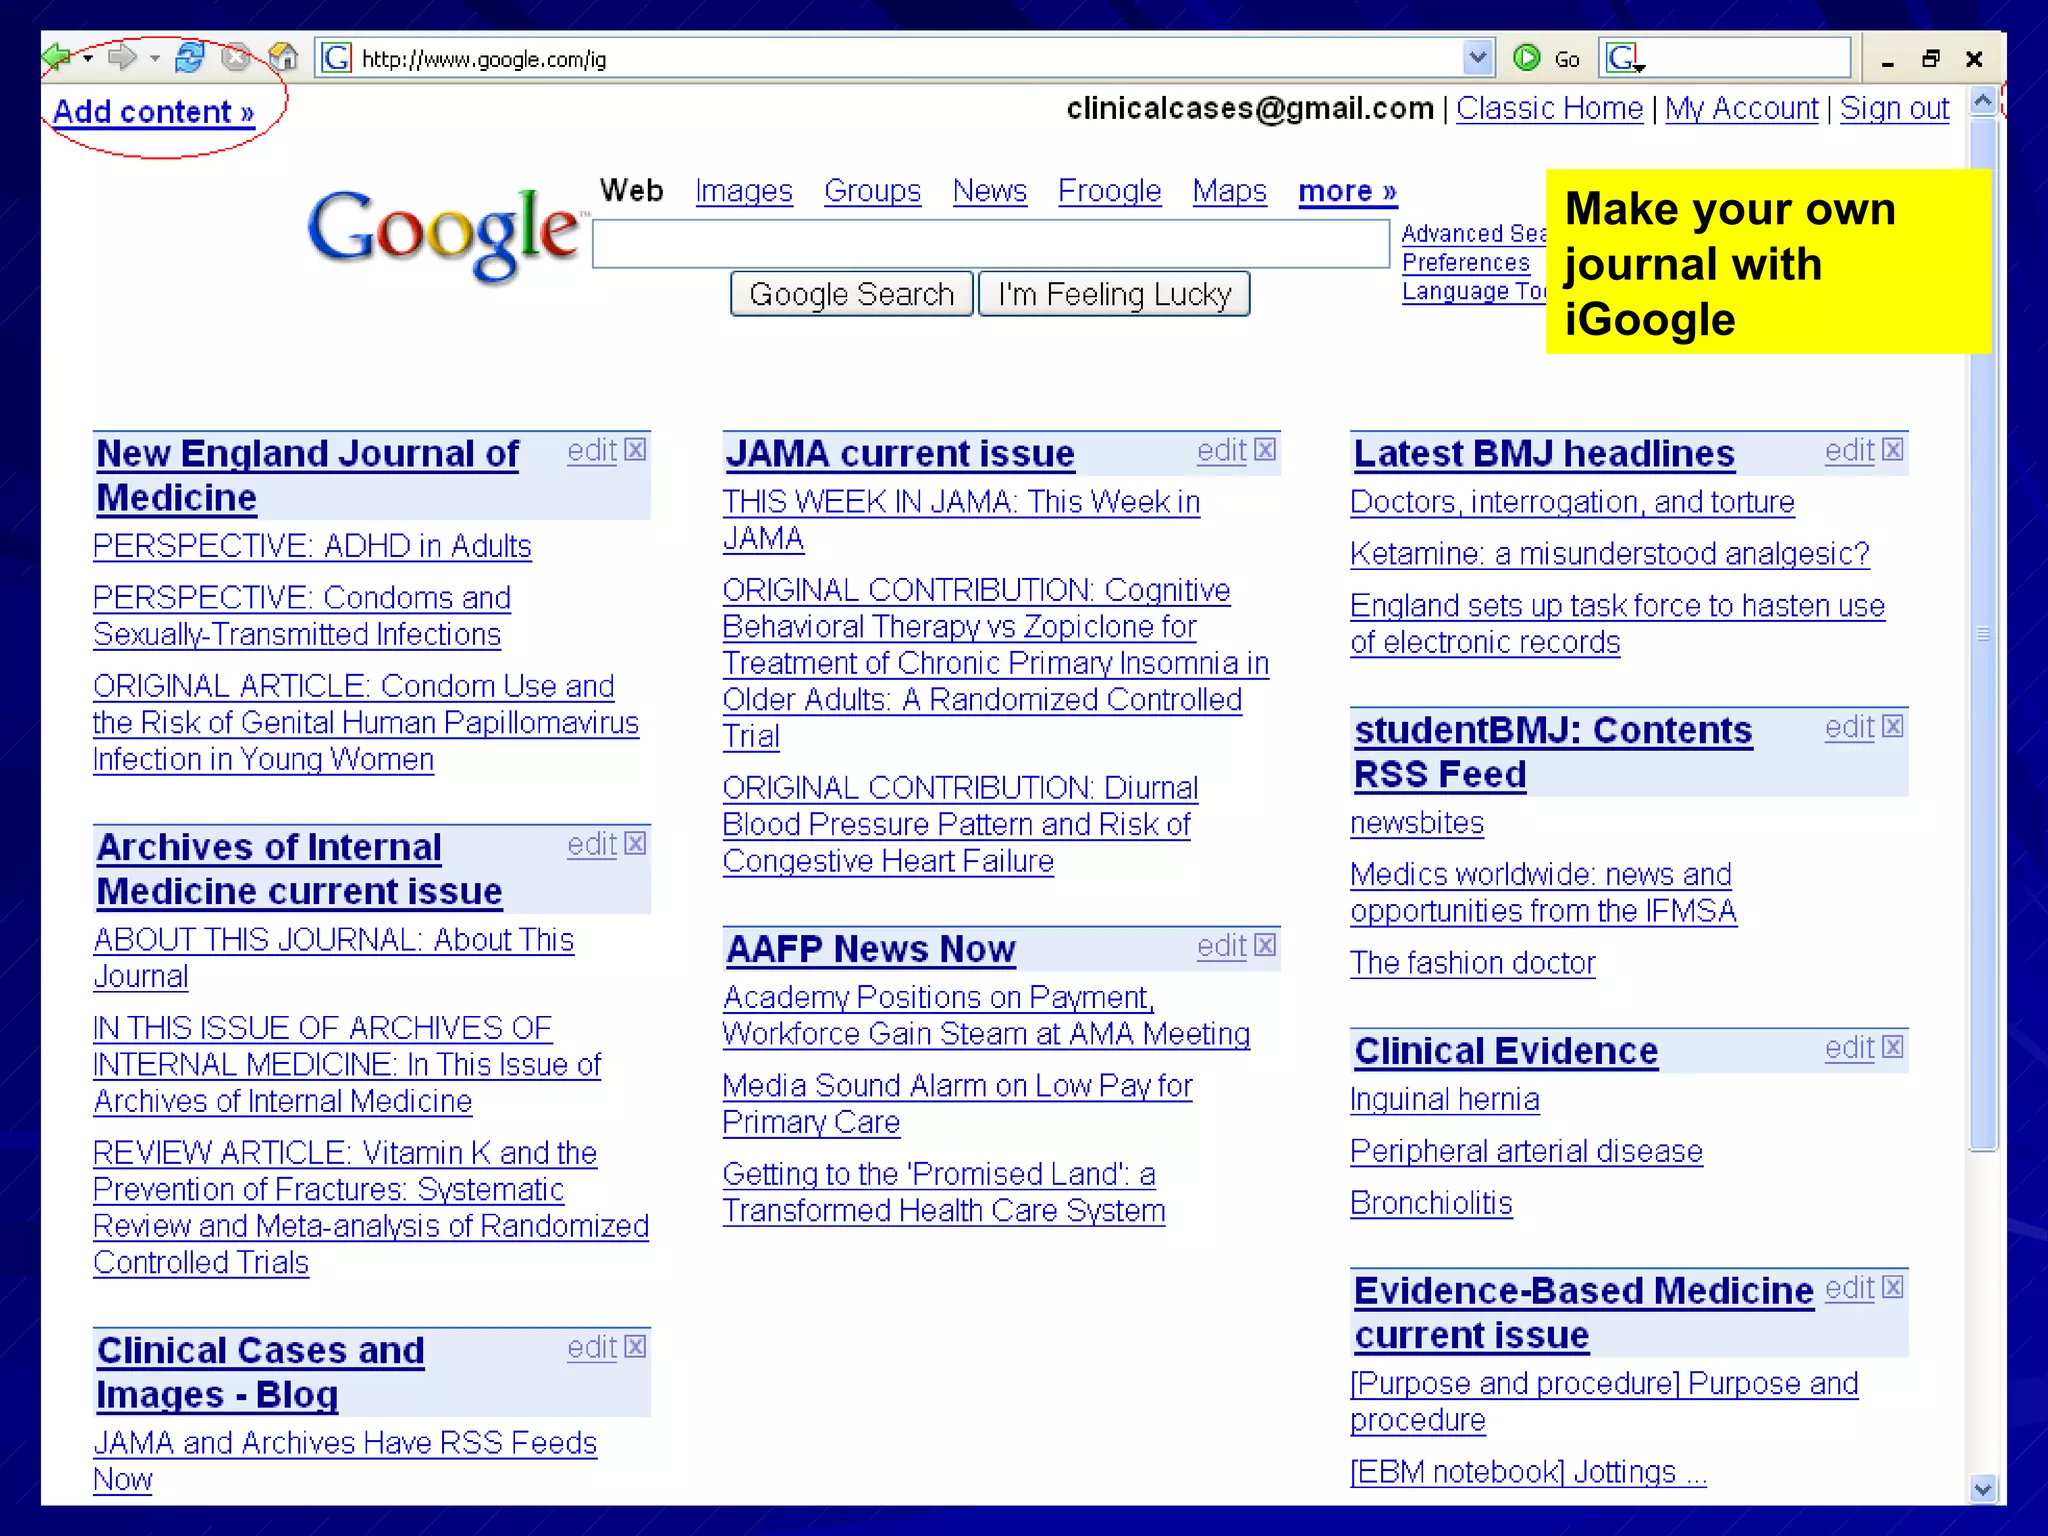Click the Stop loading icon
Image resolution: width=2048 pixels, height=1536 pixels.
[236, 57]
